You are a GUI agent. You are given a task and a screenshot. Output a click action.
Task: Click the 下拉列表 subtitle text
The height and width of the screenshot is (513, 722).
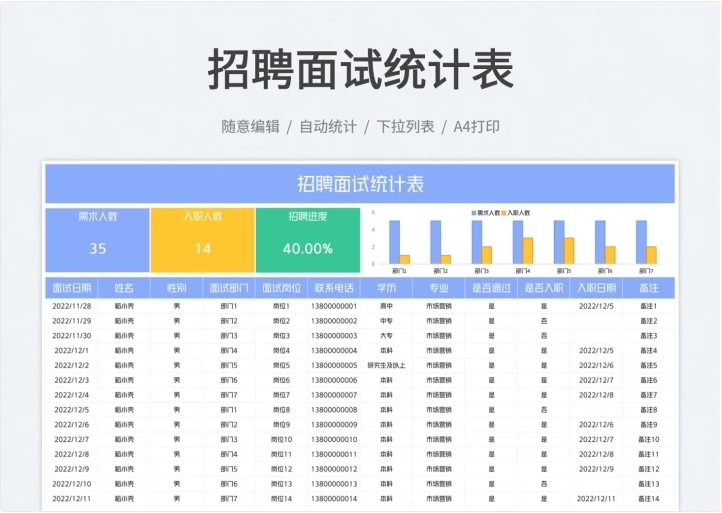tap(405, 126)
